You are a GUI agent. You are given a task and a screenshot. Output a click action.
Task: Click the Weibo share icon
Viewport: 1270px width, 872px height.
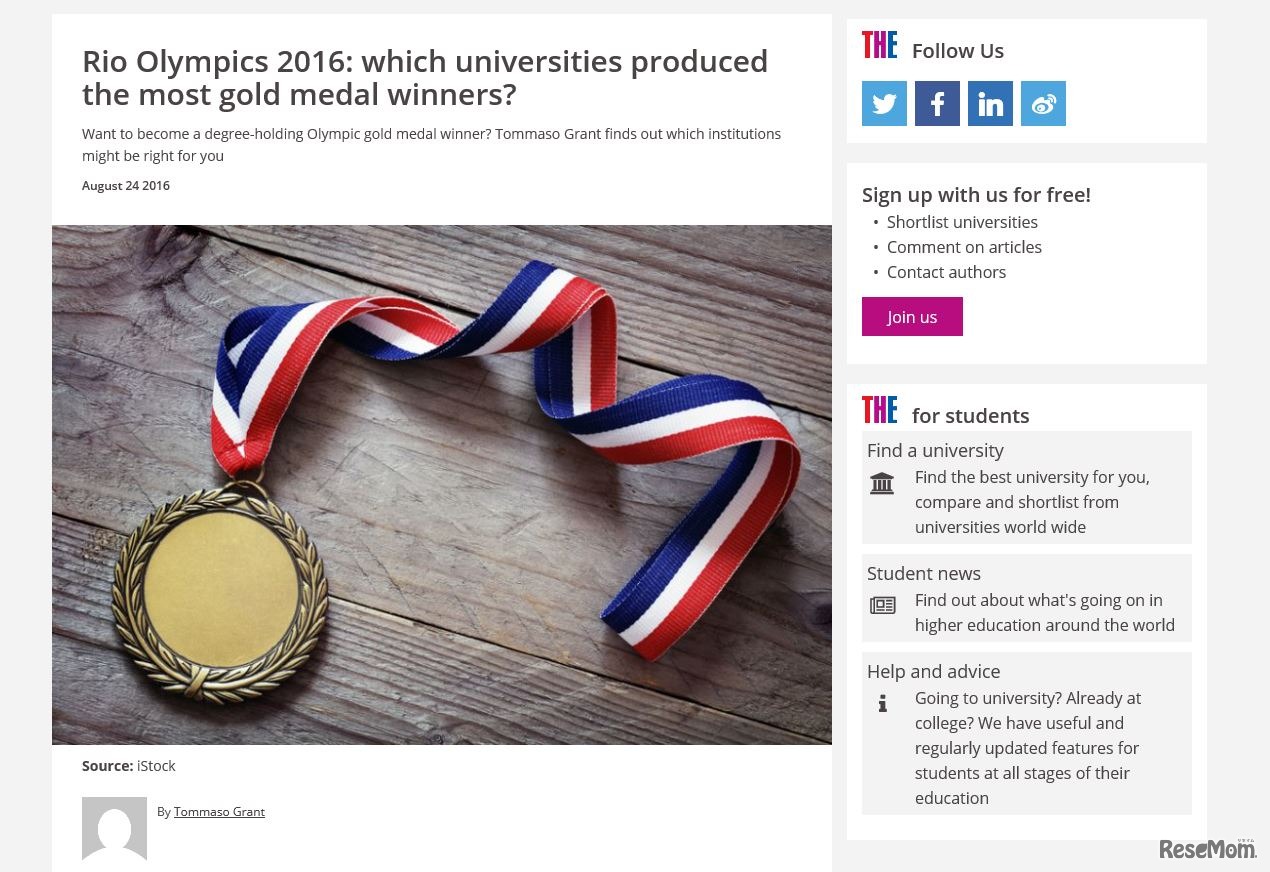[1043, 103]
